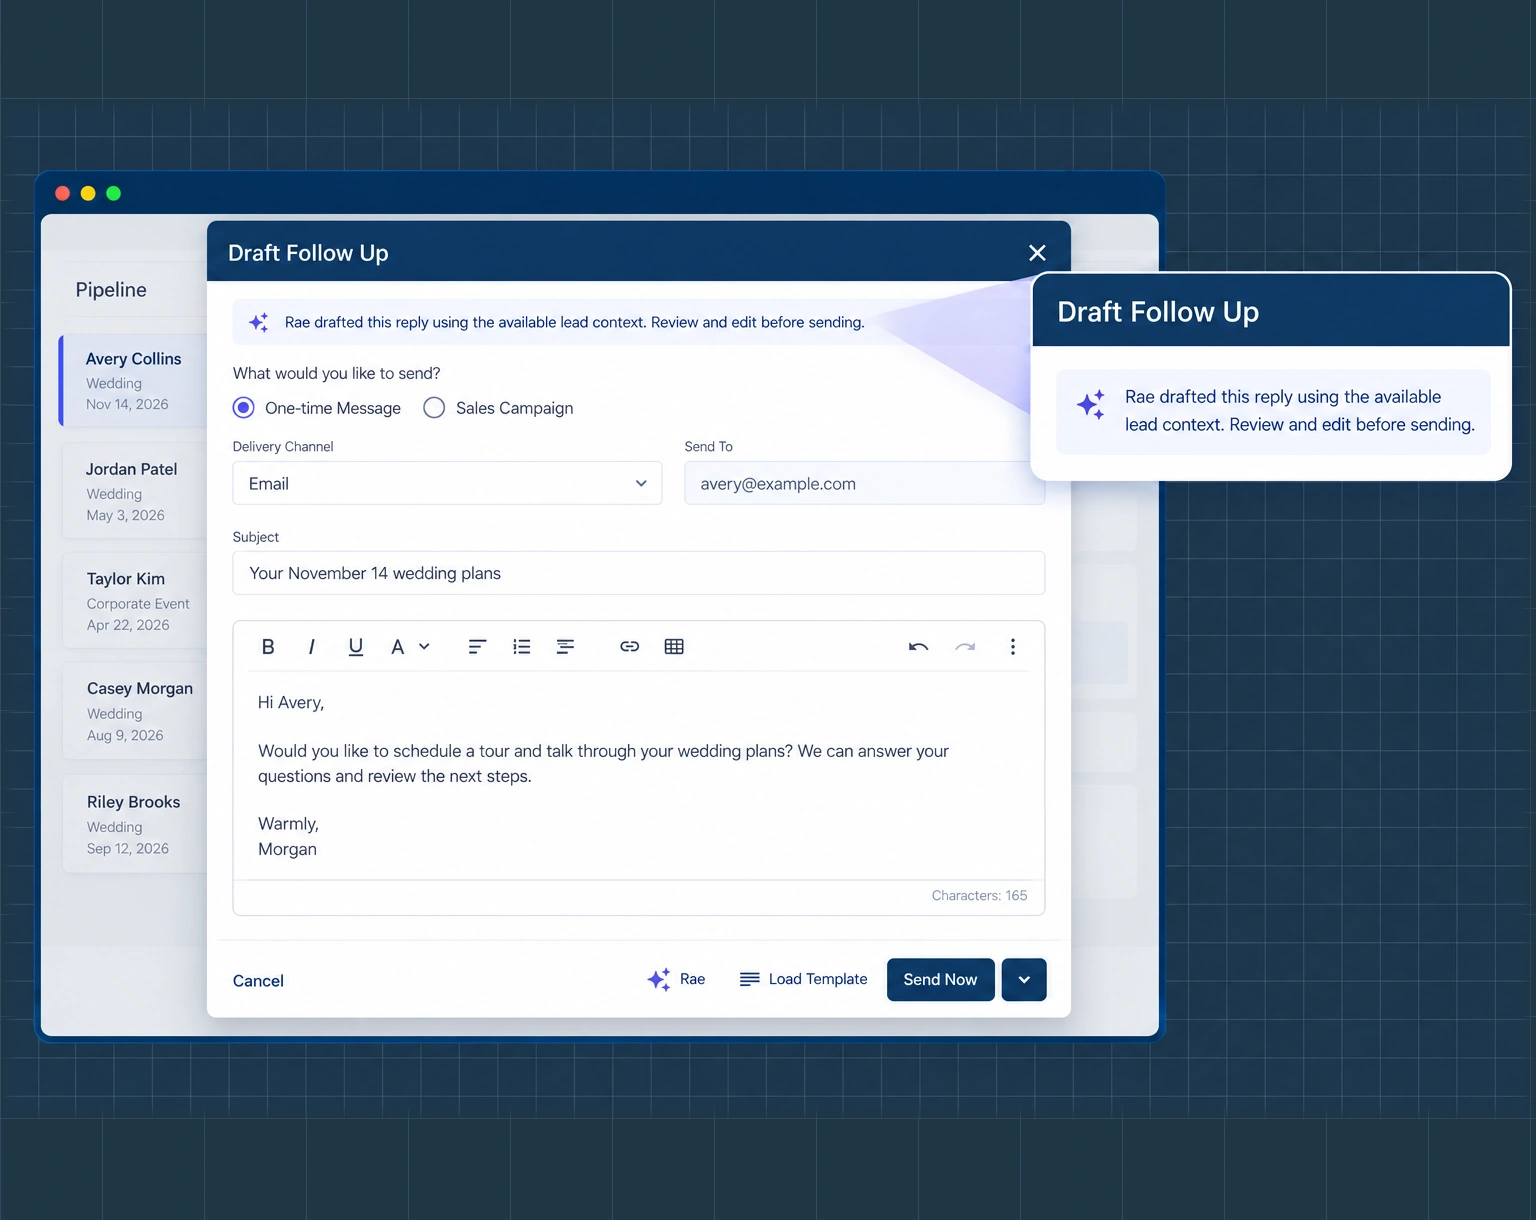Click the Send To email field
Viewport: 1536px width, 1220px height.
864,483
